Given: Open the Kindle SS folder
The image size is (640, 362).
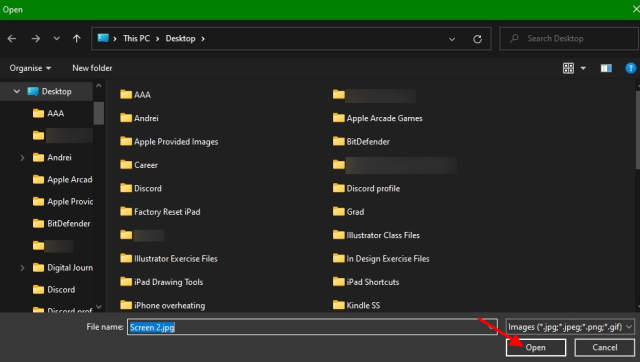Looking at the screenshot, I should pyautogui.click(x=356, y=305).
